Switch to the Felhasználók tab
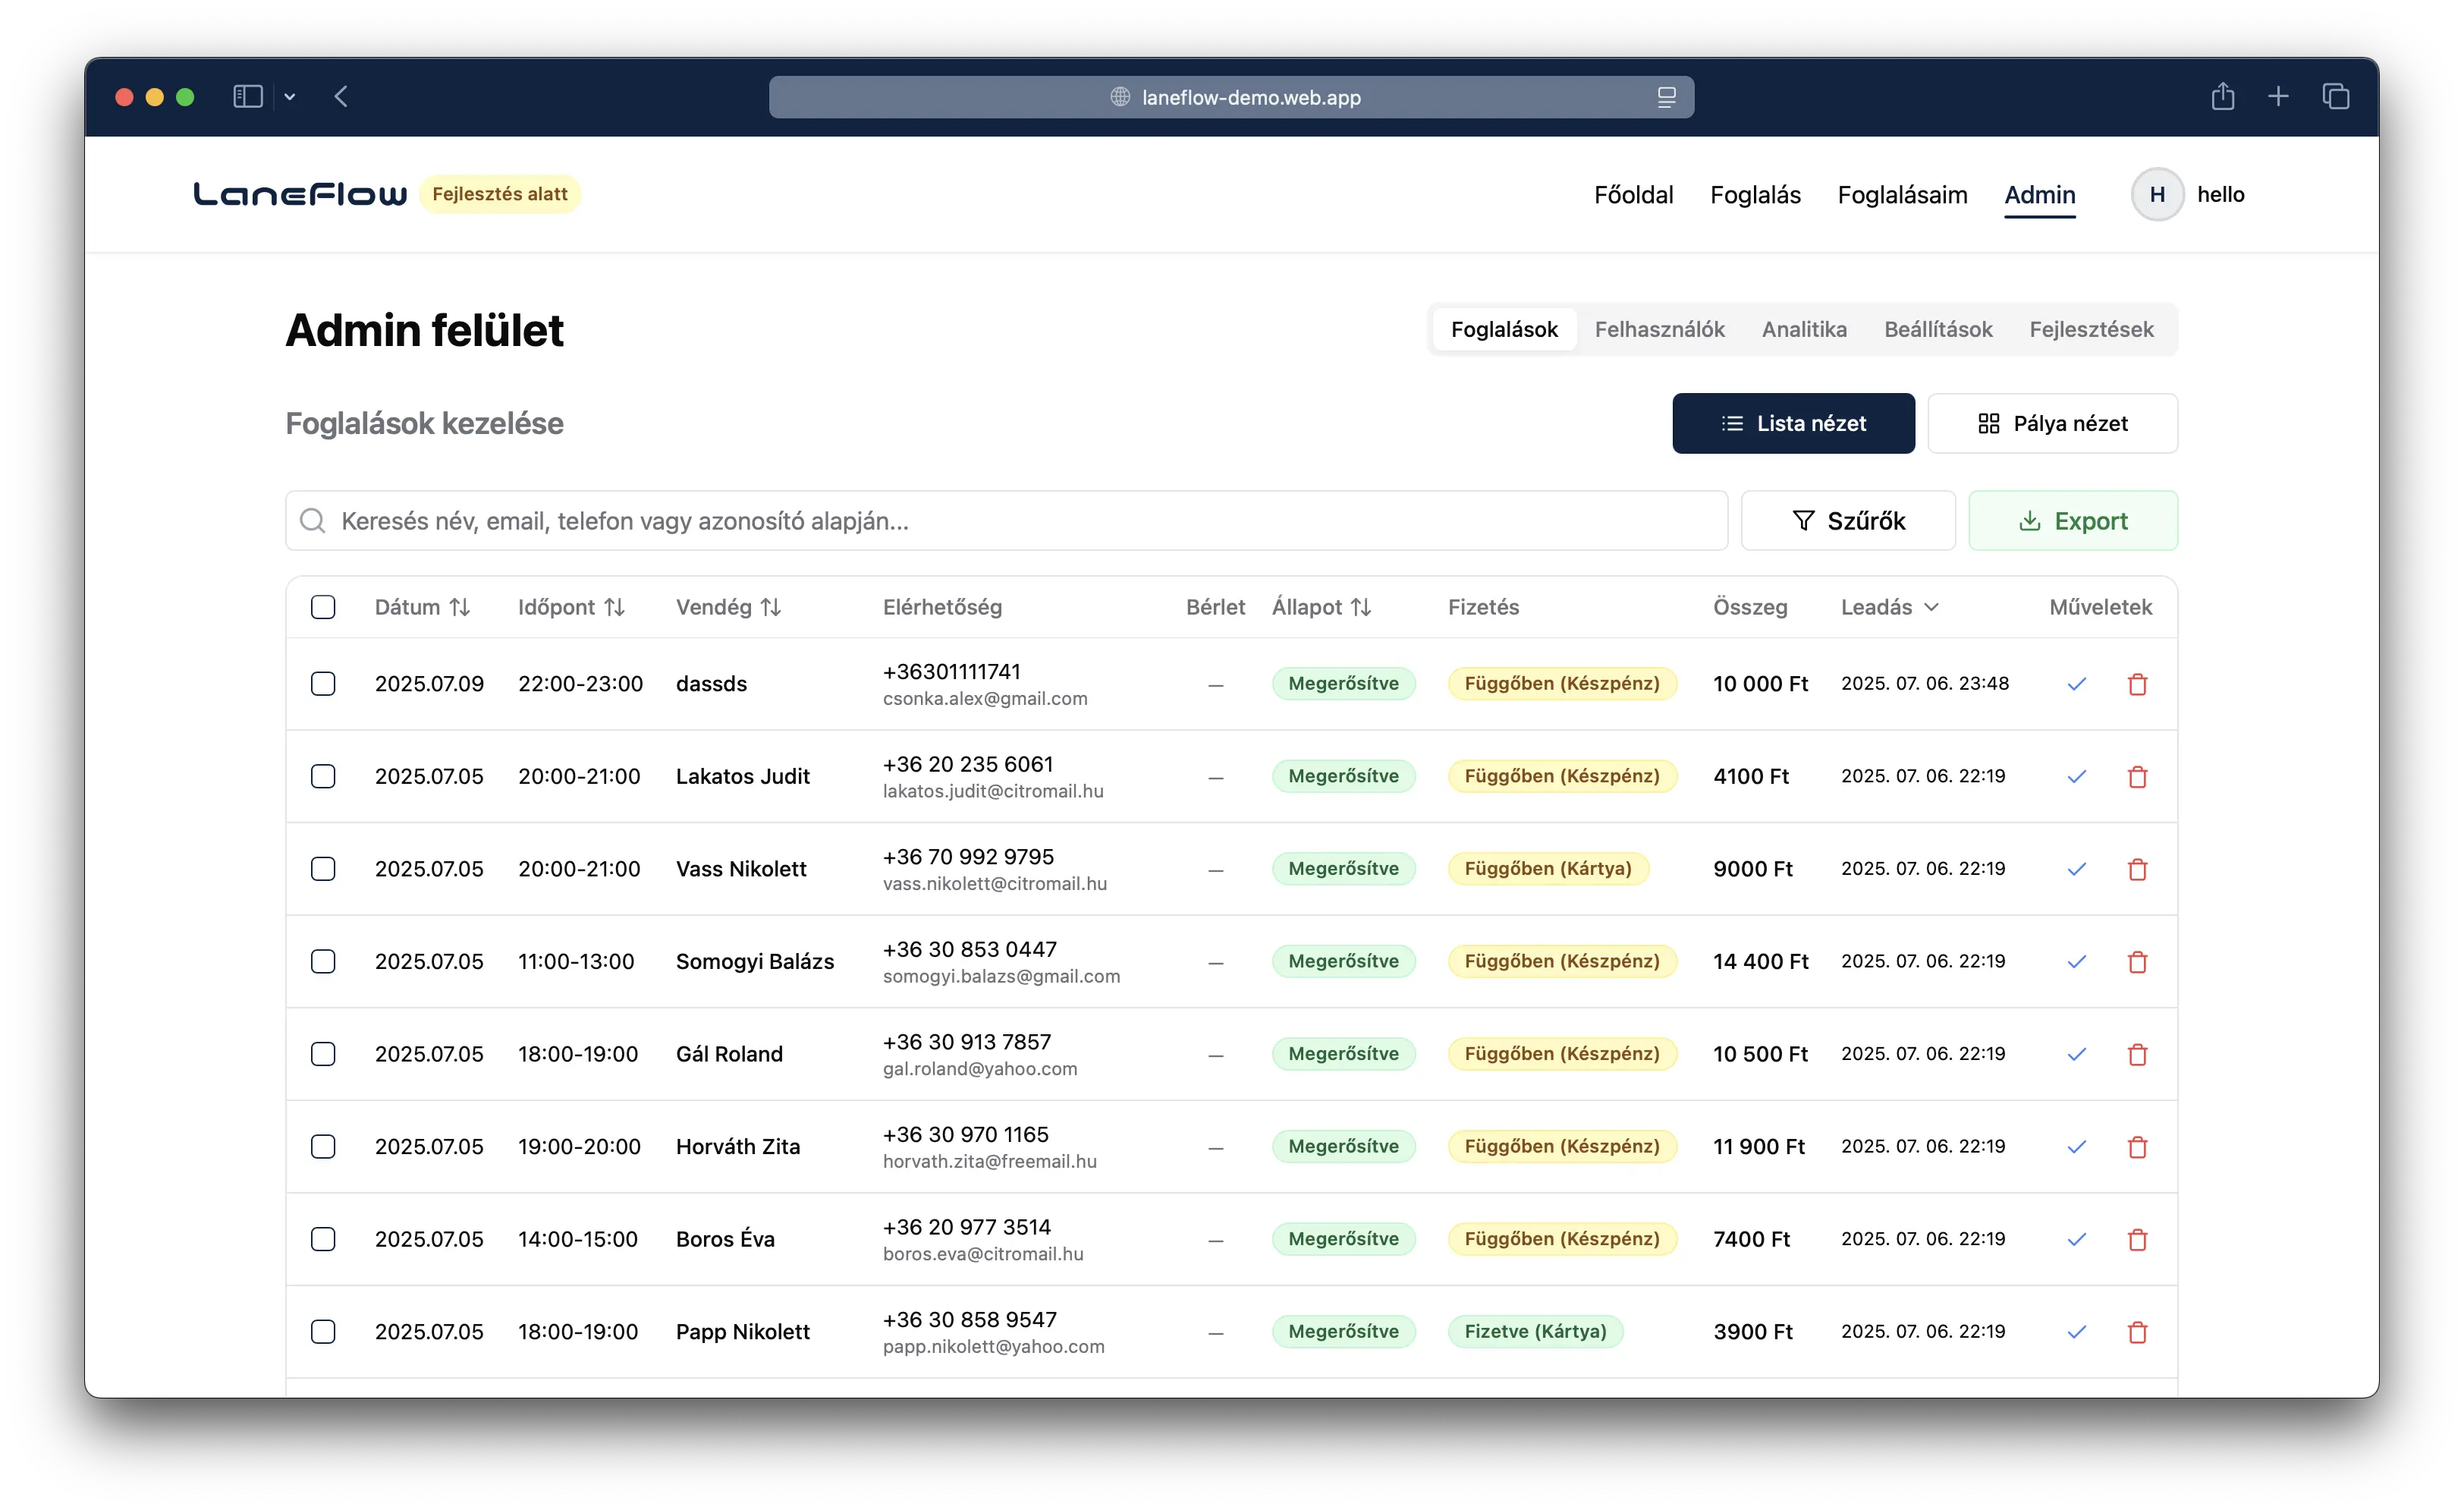This screenshot has width=2464, height=1510. tap(1659, 329)
